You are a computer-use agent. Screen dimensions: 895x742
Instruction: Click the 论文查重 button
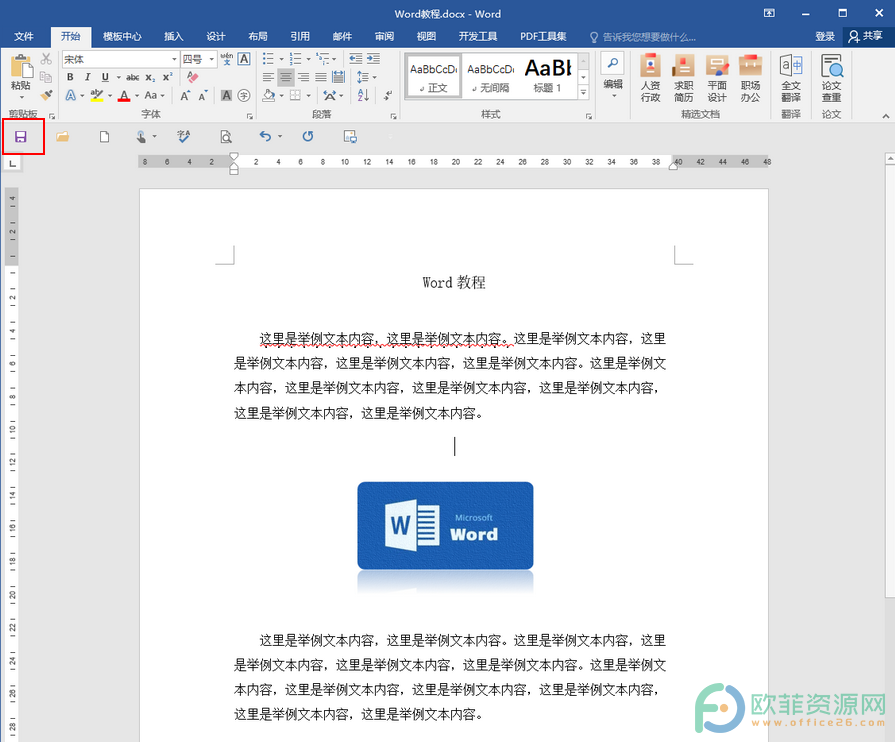[x=831, y=78]
